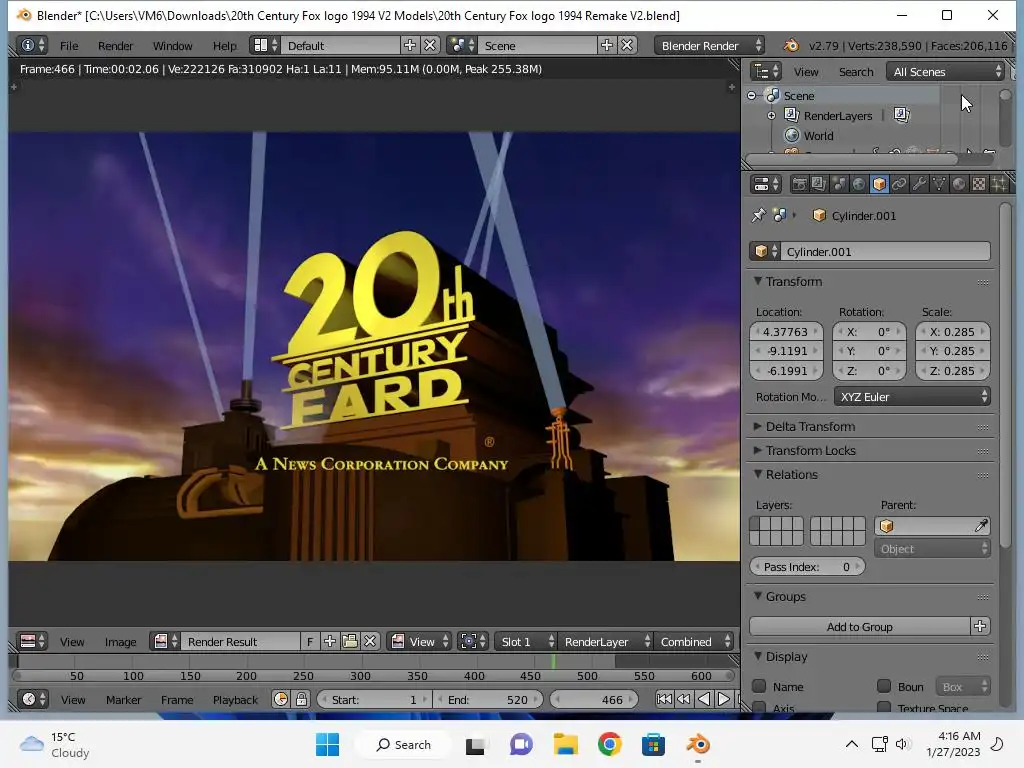The image size is (1024, 768).
Task: Click the first block of the Layers grid
Action: pyautogui.click(x=756, y=524)
